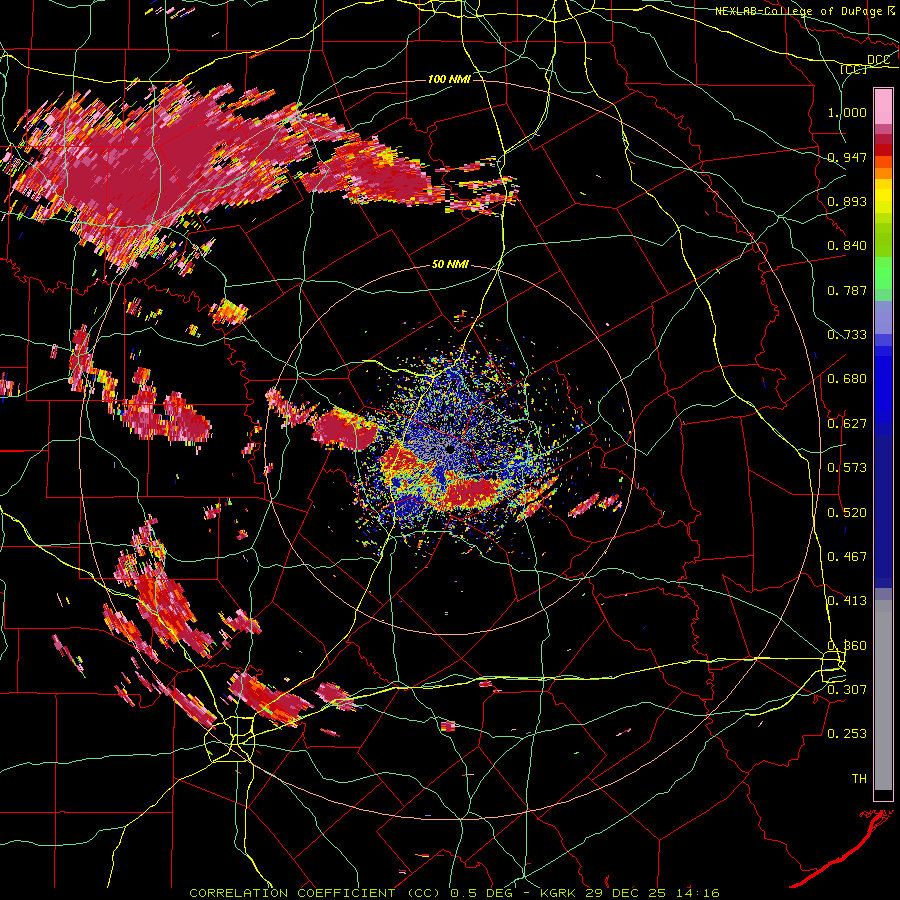Image resolution: width=900 pixels, height=900 pixels.
Task: Select the 1.000 value on the color scale
Action: tap(847, 112)
